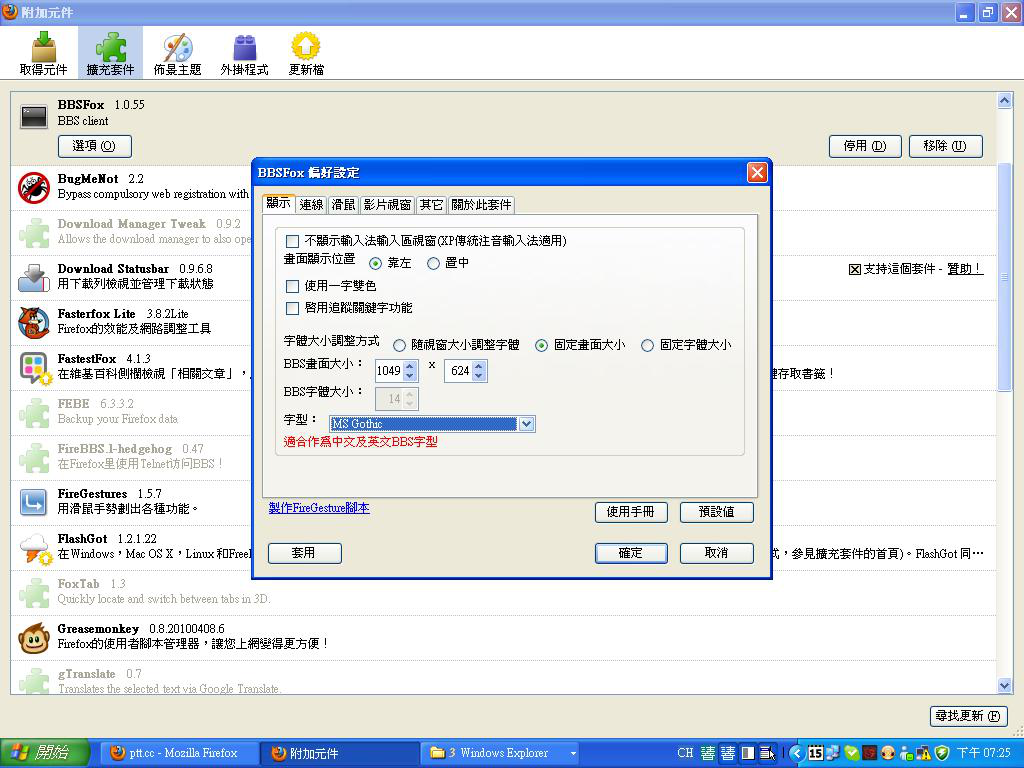Close the BBSFox 偏好設定 dialog
Screen dimensions: 1024x768
pos(757,172)
